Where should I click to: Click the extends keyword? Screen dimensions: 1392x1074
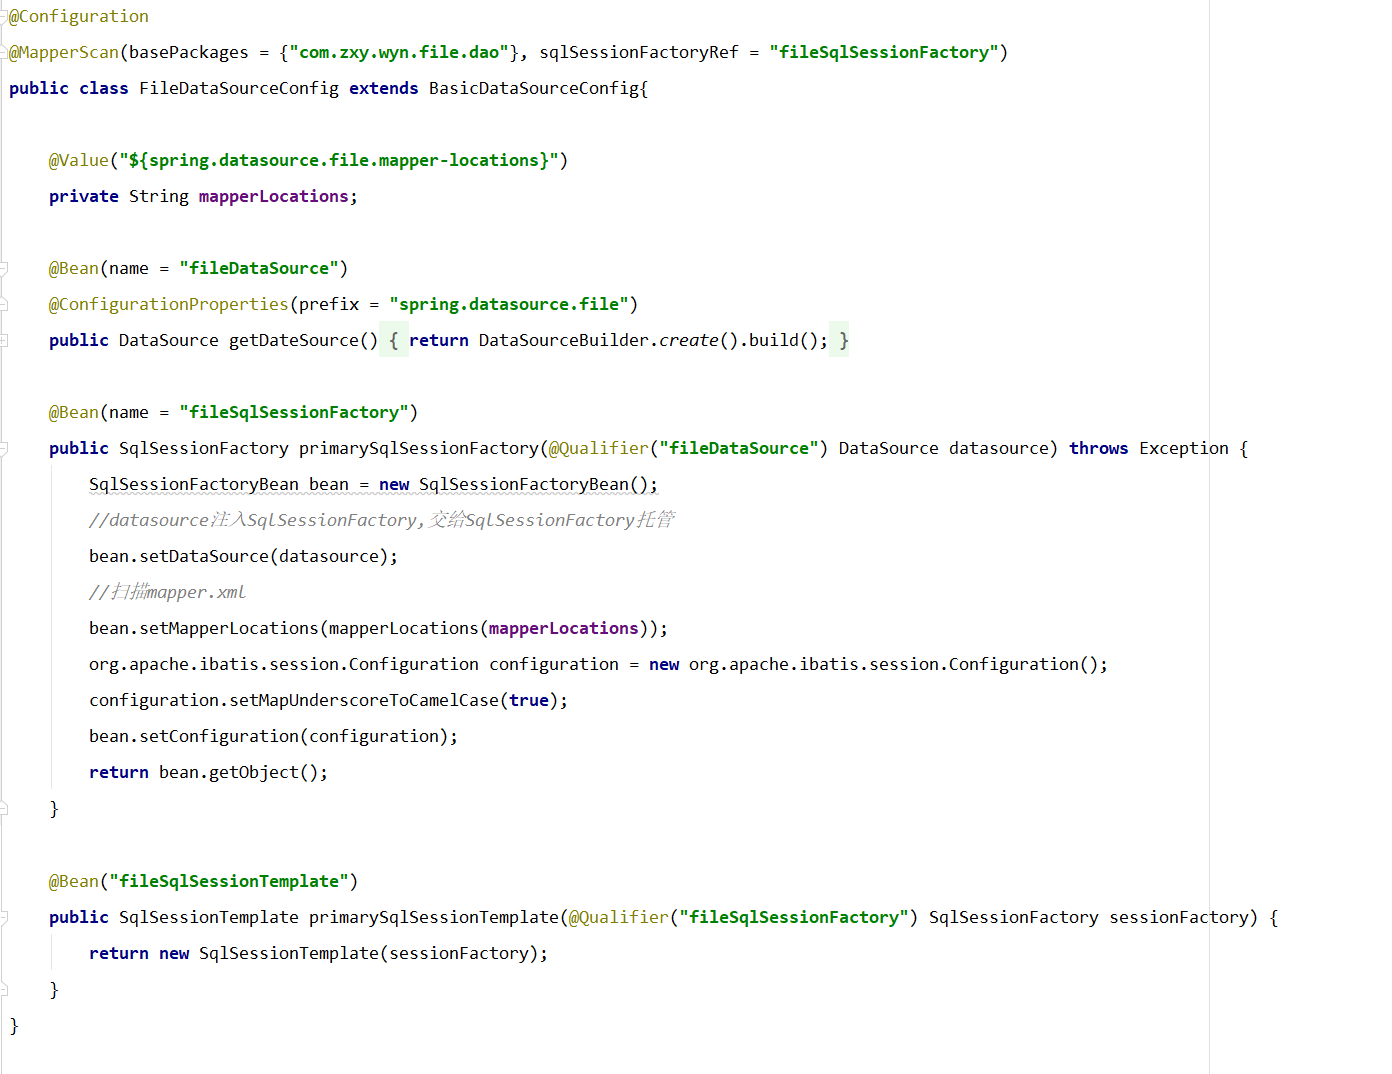pos(384,88)
